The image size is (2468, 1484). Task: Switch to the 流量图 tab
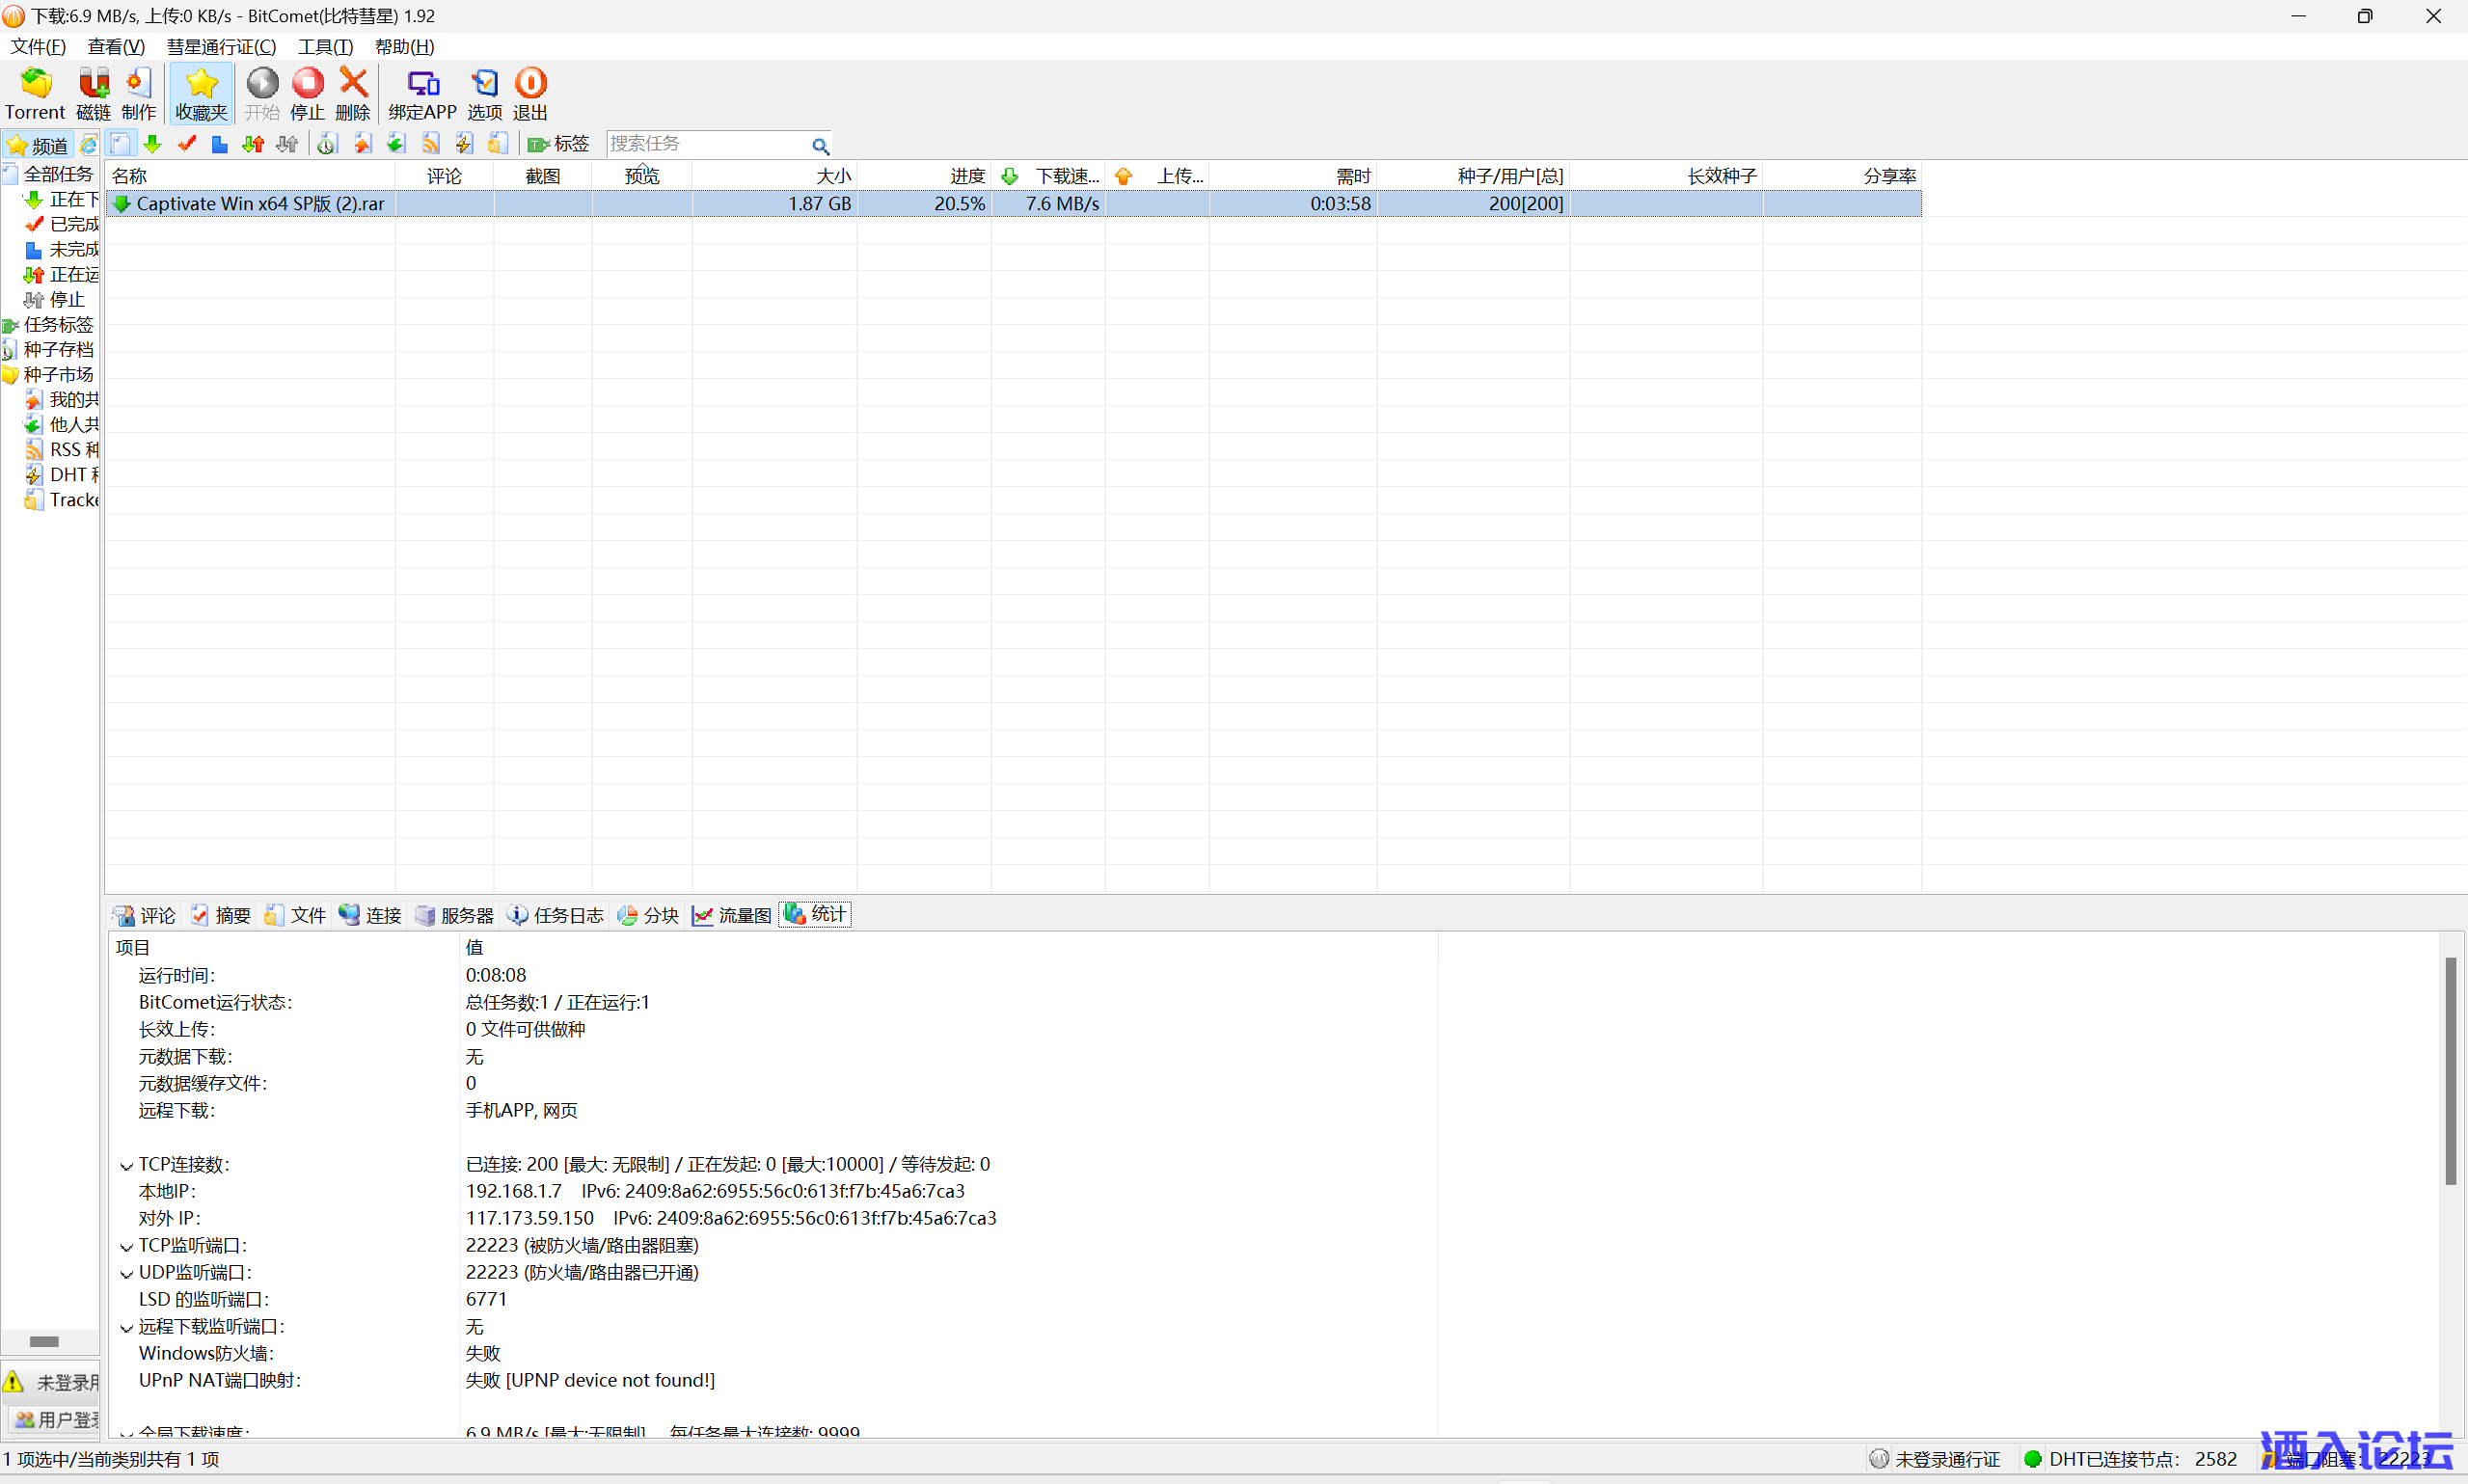pyautogui.click(x=732, y=915)
